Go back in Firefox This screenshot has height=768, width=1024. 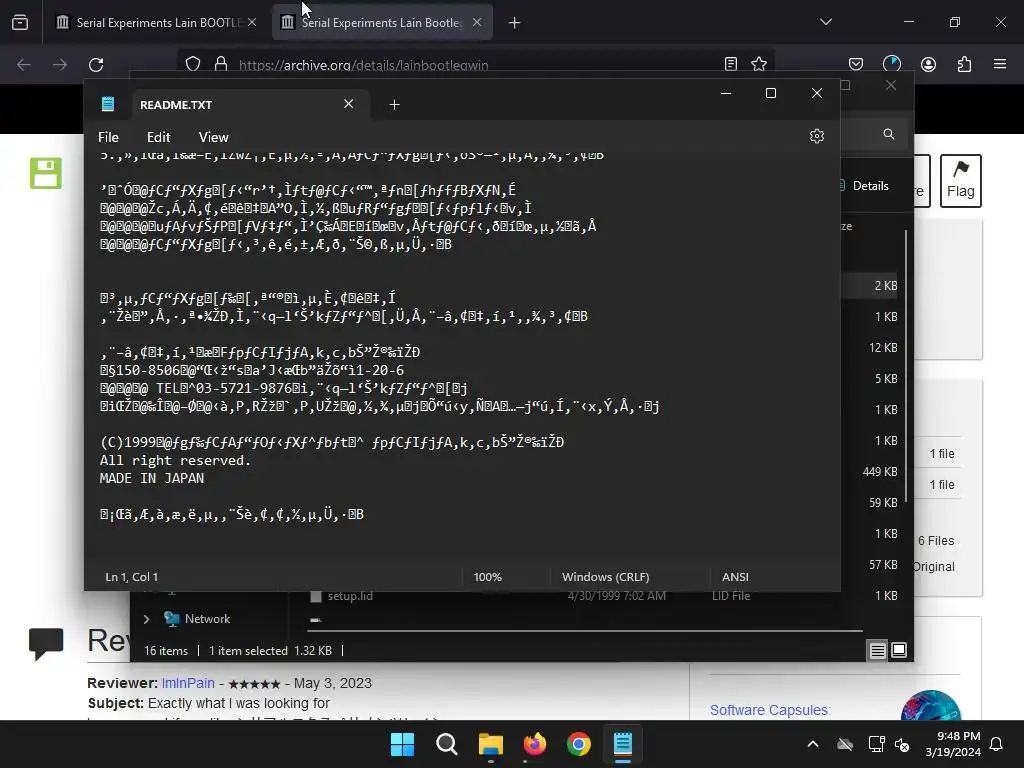(24, 65)
